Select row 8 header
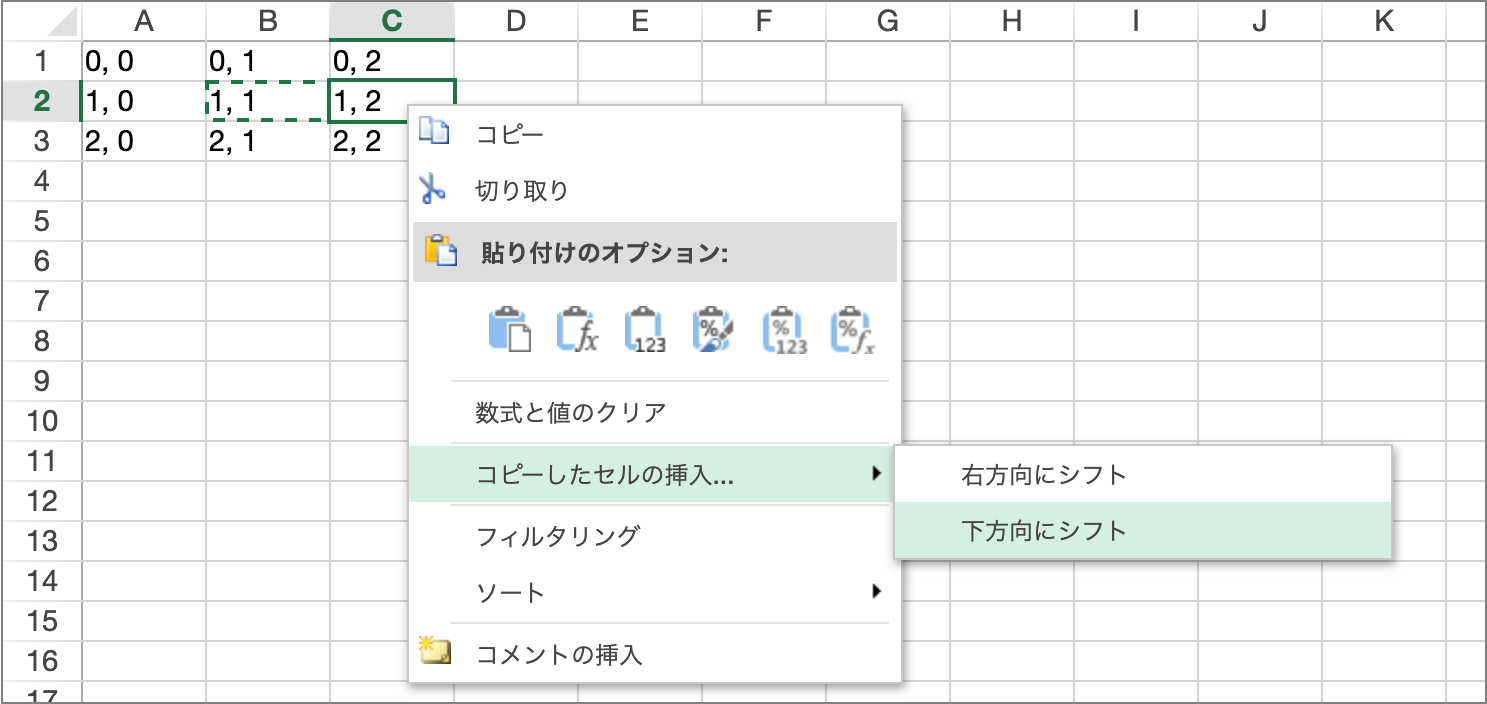The image size is (1487, 704). click(x=42, y=341)
